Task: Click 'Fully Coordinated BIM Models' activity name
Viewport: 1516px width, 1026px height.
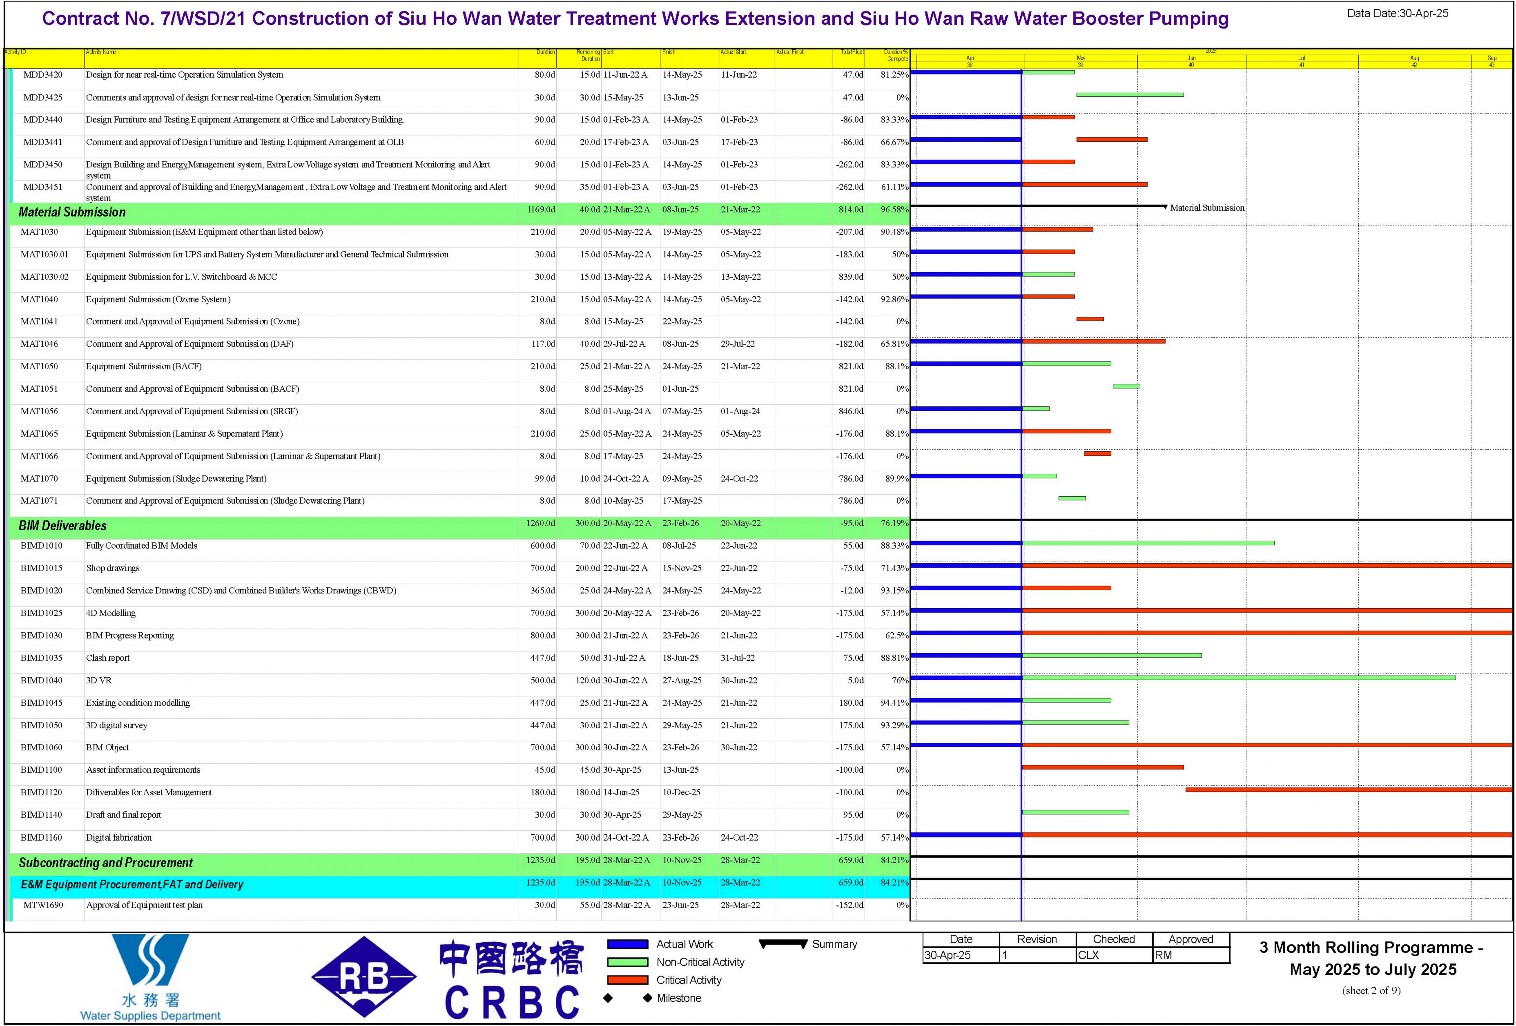Action: tap(142, 546)
